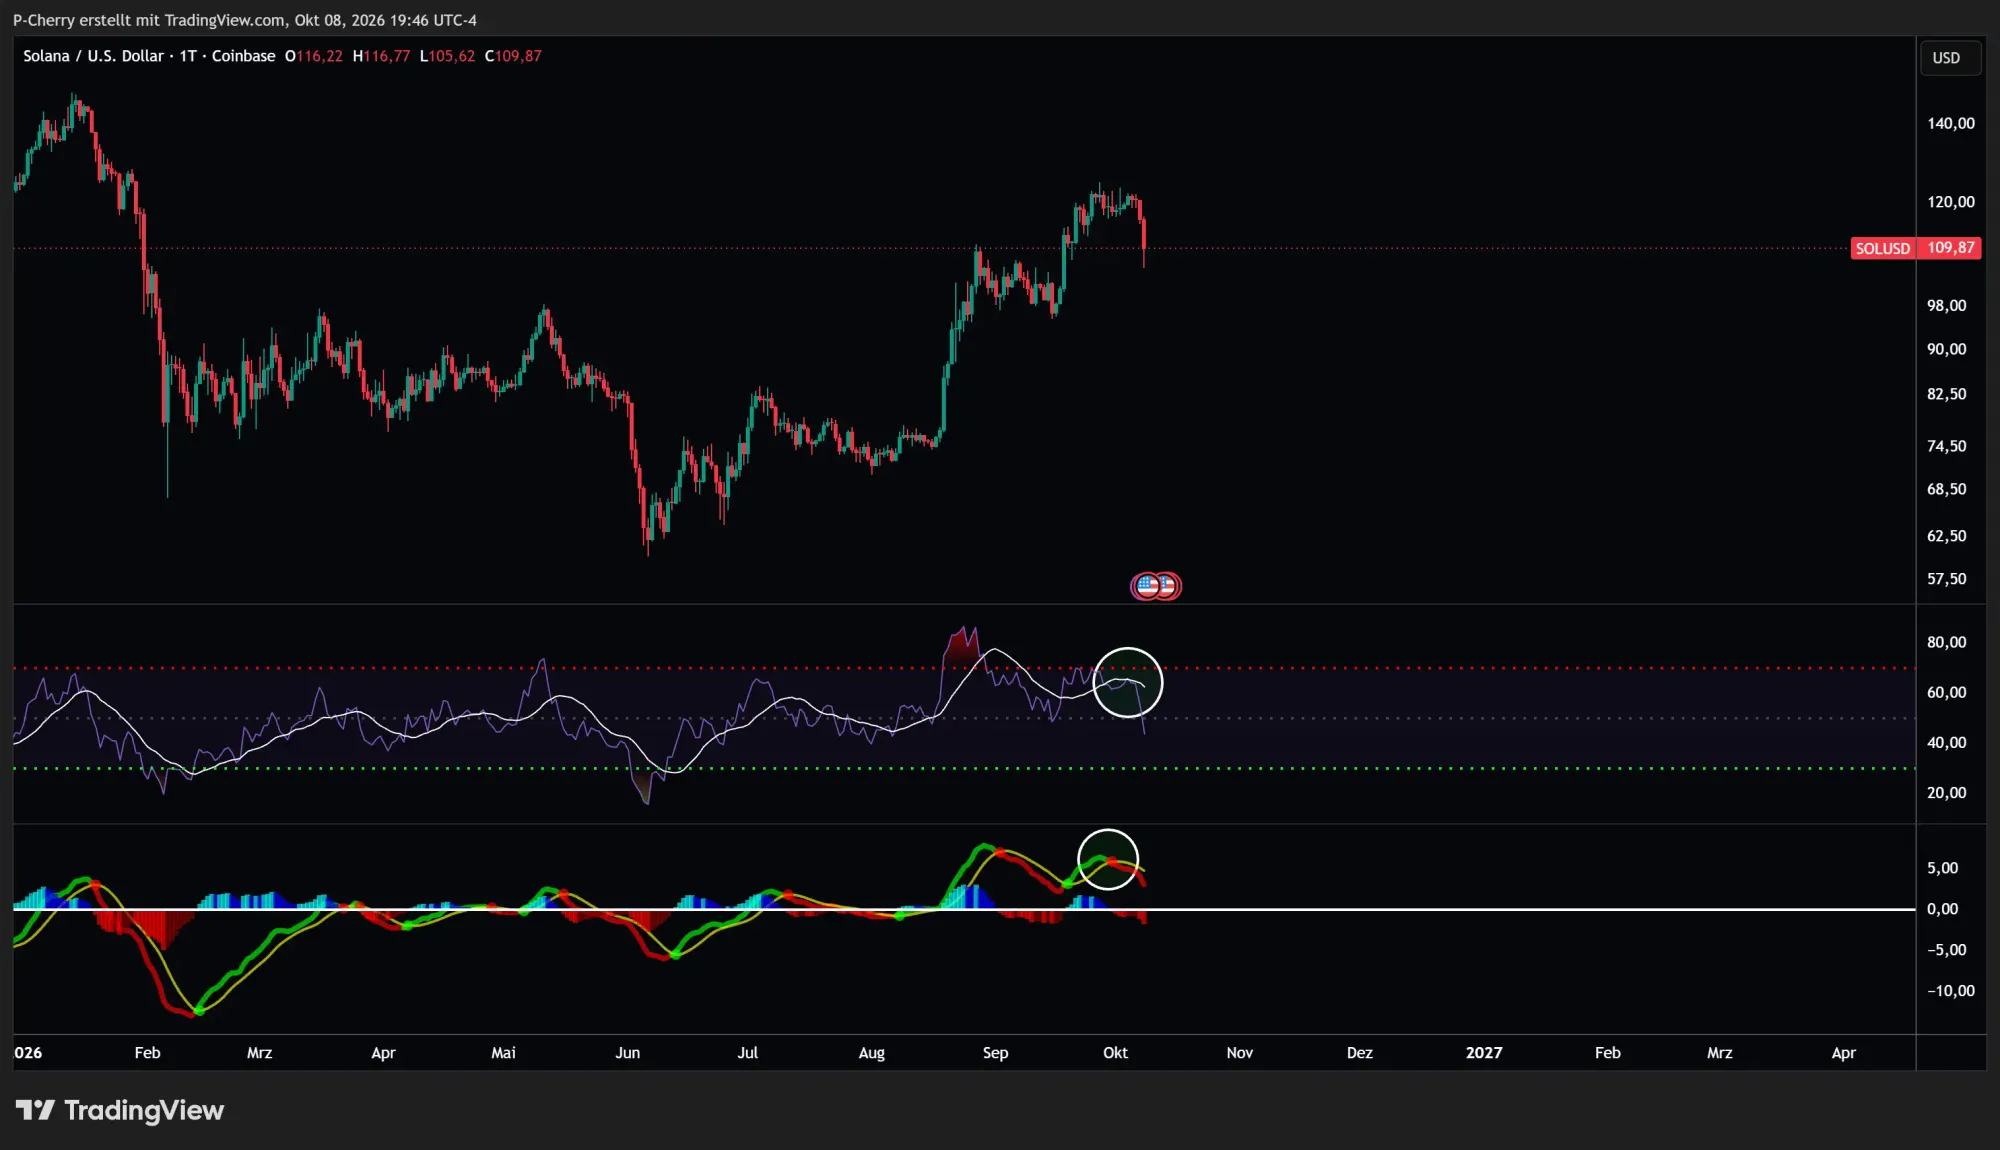The image size is (2000, 1150).
Task: Click the 40,00 RSI scale label
Action: pos(1946,742)
